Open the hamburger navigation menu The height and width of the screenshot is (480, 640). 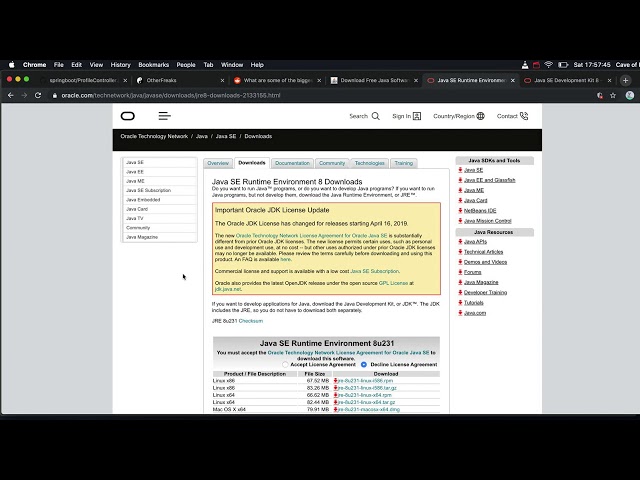tap(164, 116)
